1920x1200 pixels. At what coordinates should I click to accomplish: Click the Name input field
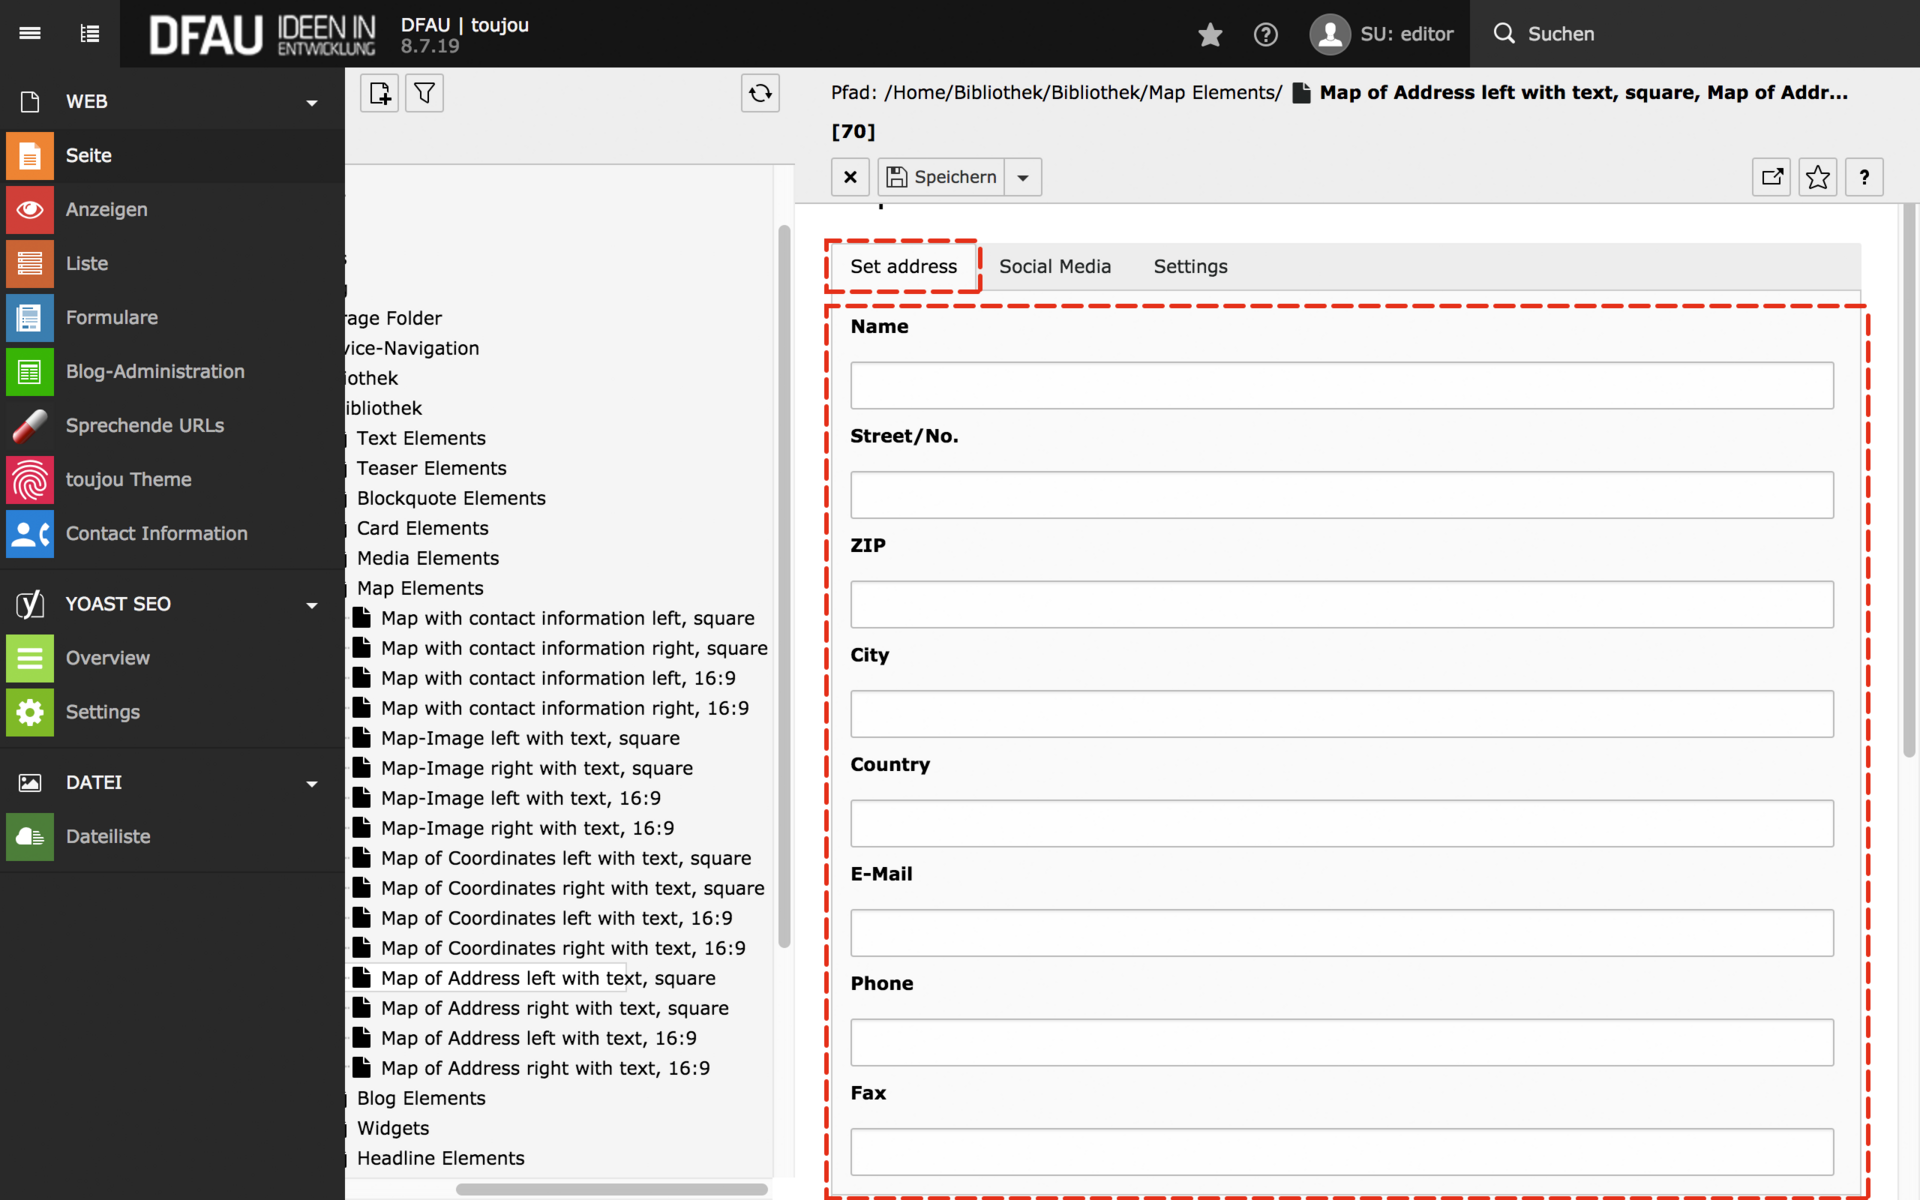[1341, 385]
